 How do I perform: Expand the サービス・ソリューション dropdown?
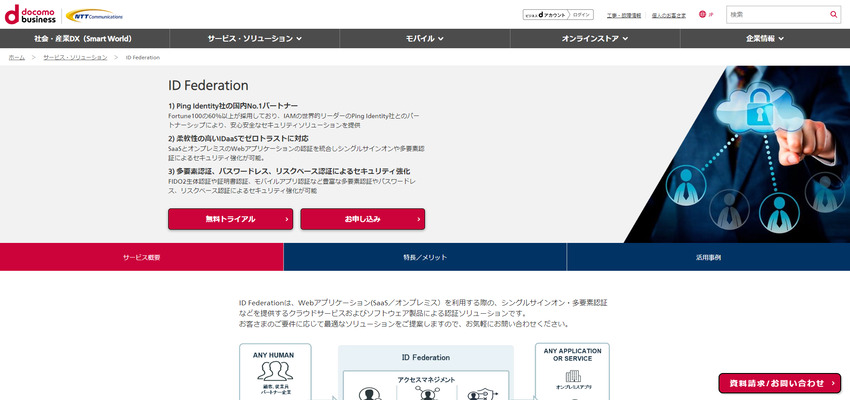tap(255, 38)
